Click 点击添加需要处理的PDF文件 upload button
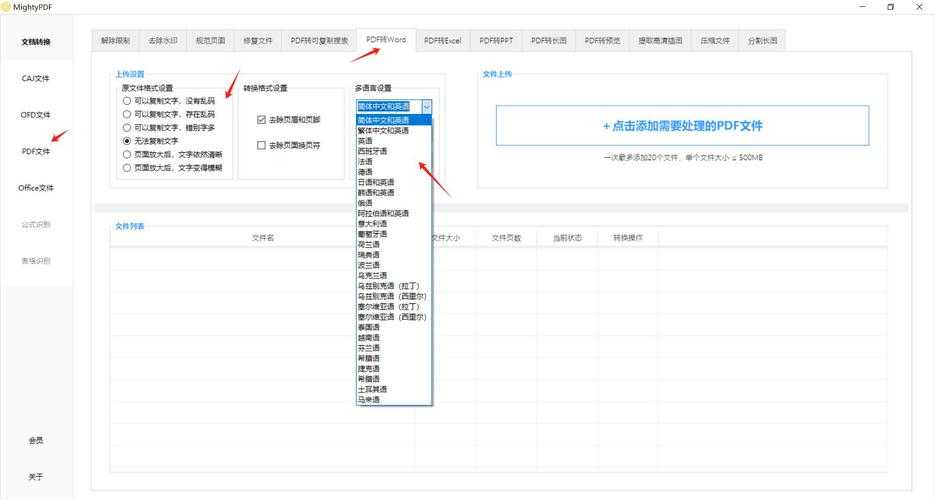Screen dimensions: 935x500 pos(682,126)
